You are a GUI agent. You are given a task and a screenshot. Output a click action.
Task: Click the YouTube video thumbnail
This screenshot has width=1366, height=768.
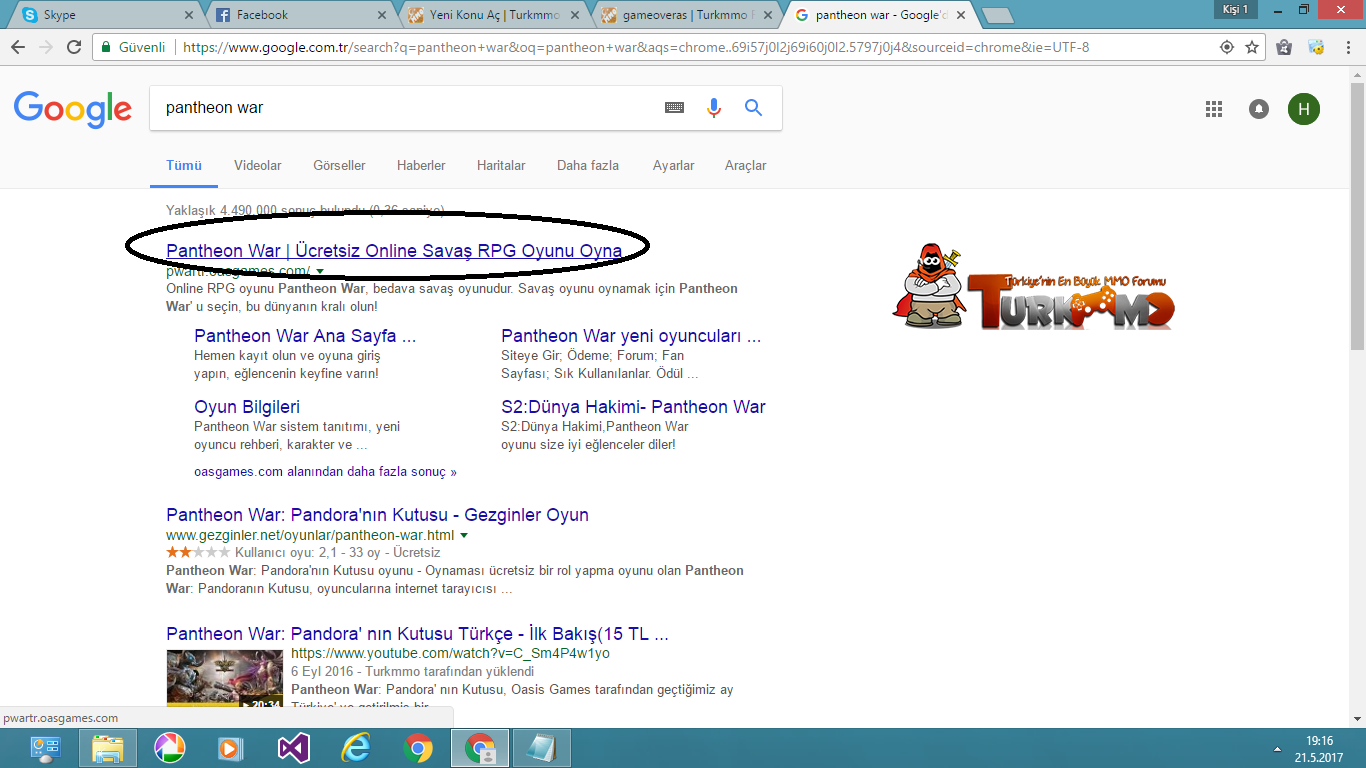coord(224,680)
